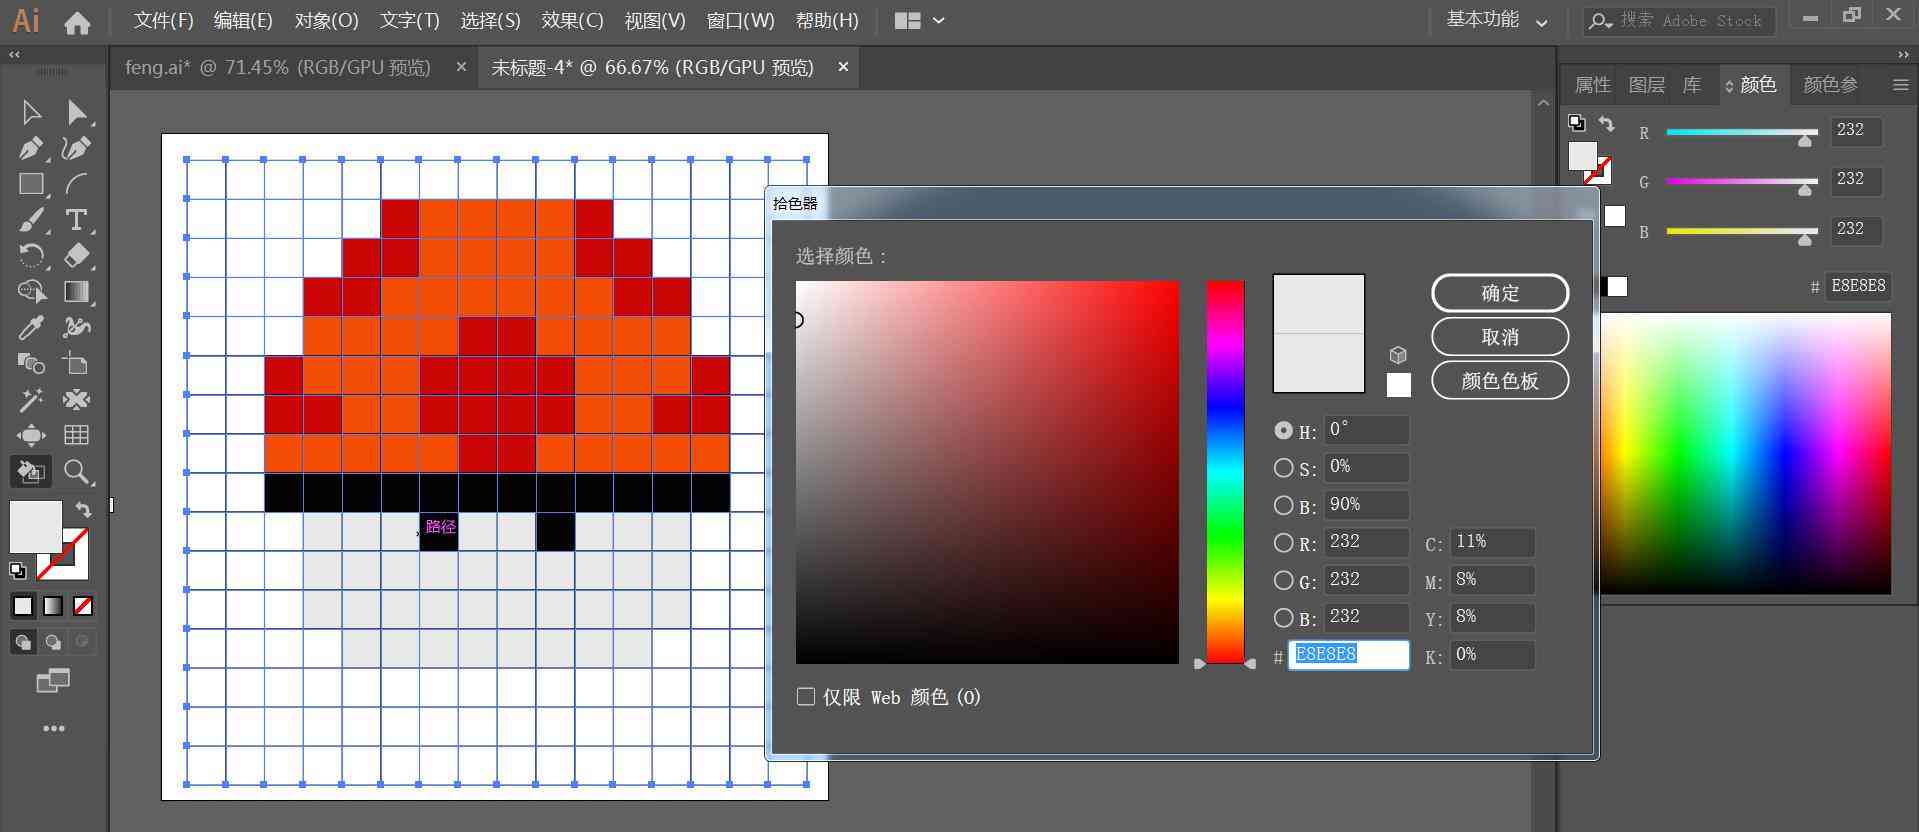Select the S saturation radio button
The height and width of the screenshot is (832, 1919).
pos(1283,467)
